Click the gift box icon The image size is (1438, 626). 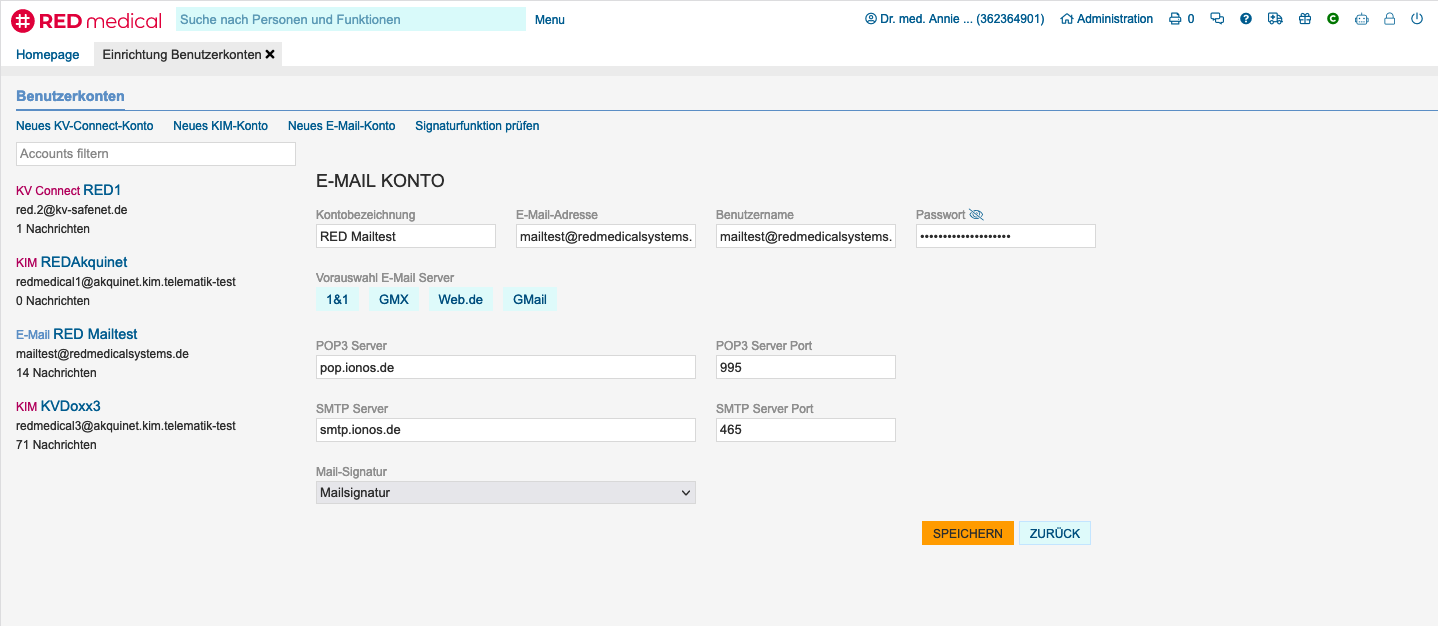[1304, 19]
